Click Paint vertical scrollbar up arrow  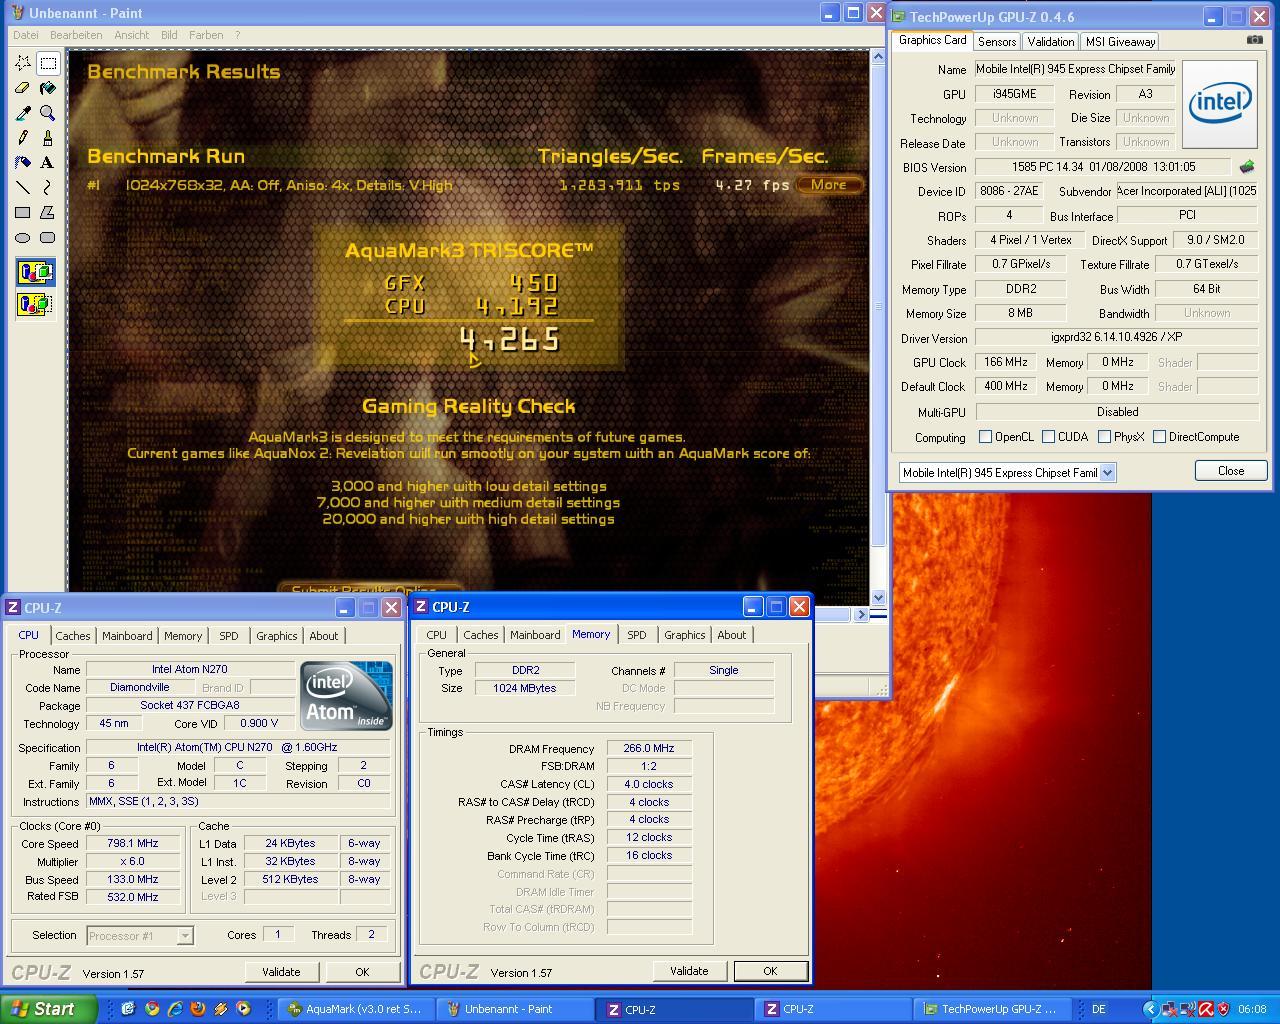pos(878,57)
